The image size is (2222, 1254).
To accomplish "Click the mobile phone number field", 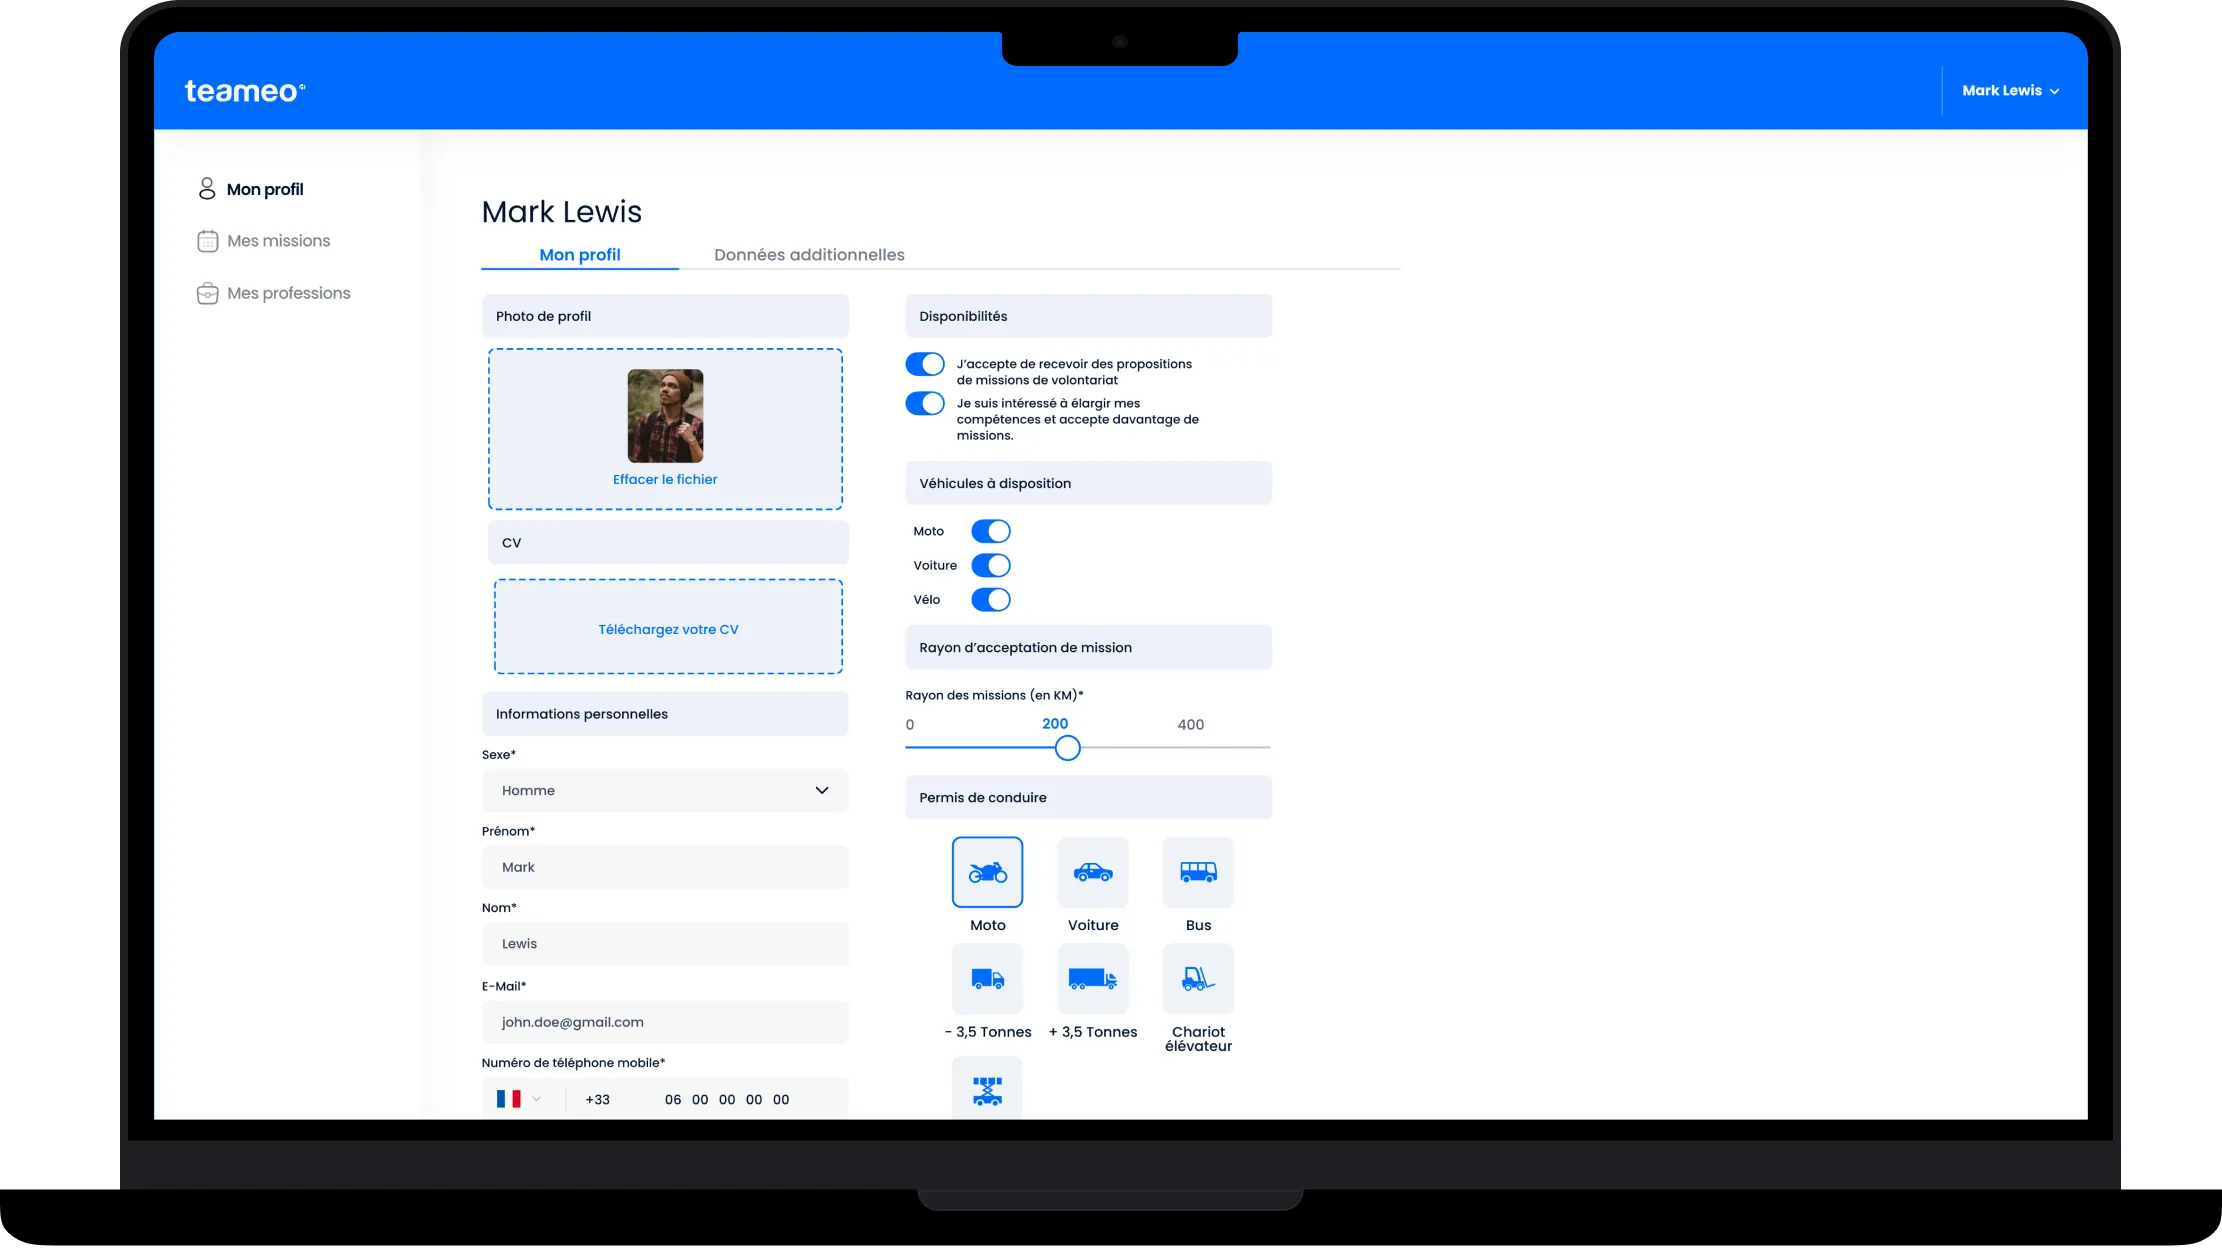I will [665, 1098].
